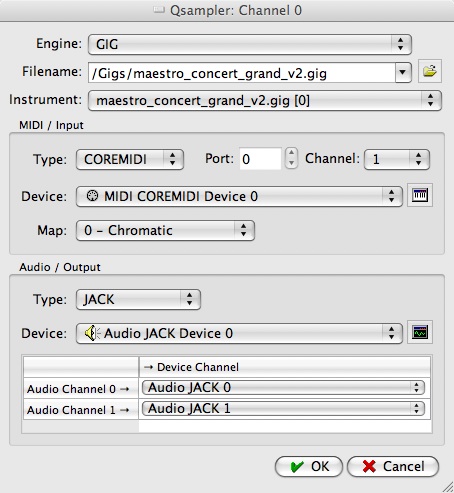454x493 pixels.
Task: Open the MIDI Channel dropdown
Action: click(x=397, y=159)
